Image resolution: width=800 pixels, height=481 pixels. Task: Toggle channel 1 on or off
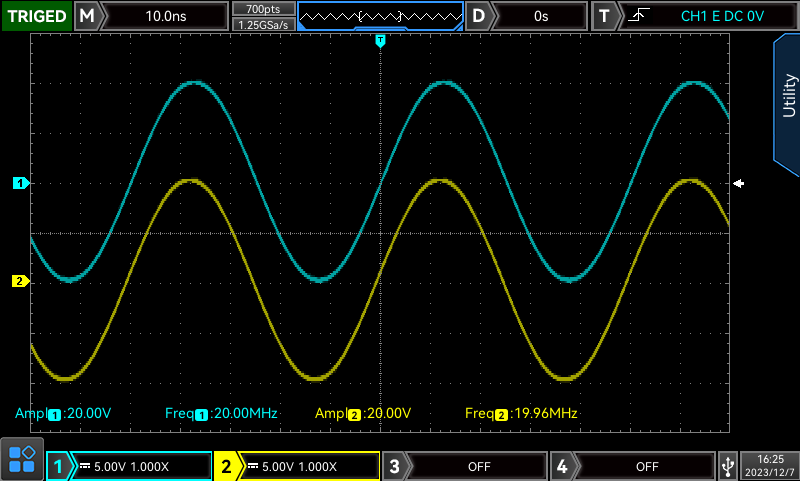click(x=60, y=466)
